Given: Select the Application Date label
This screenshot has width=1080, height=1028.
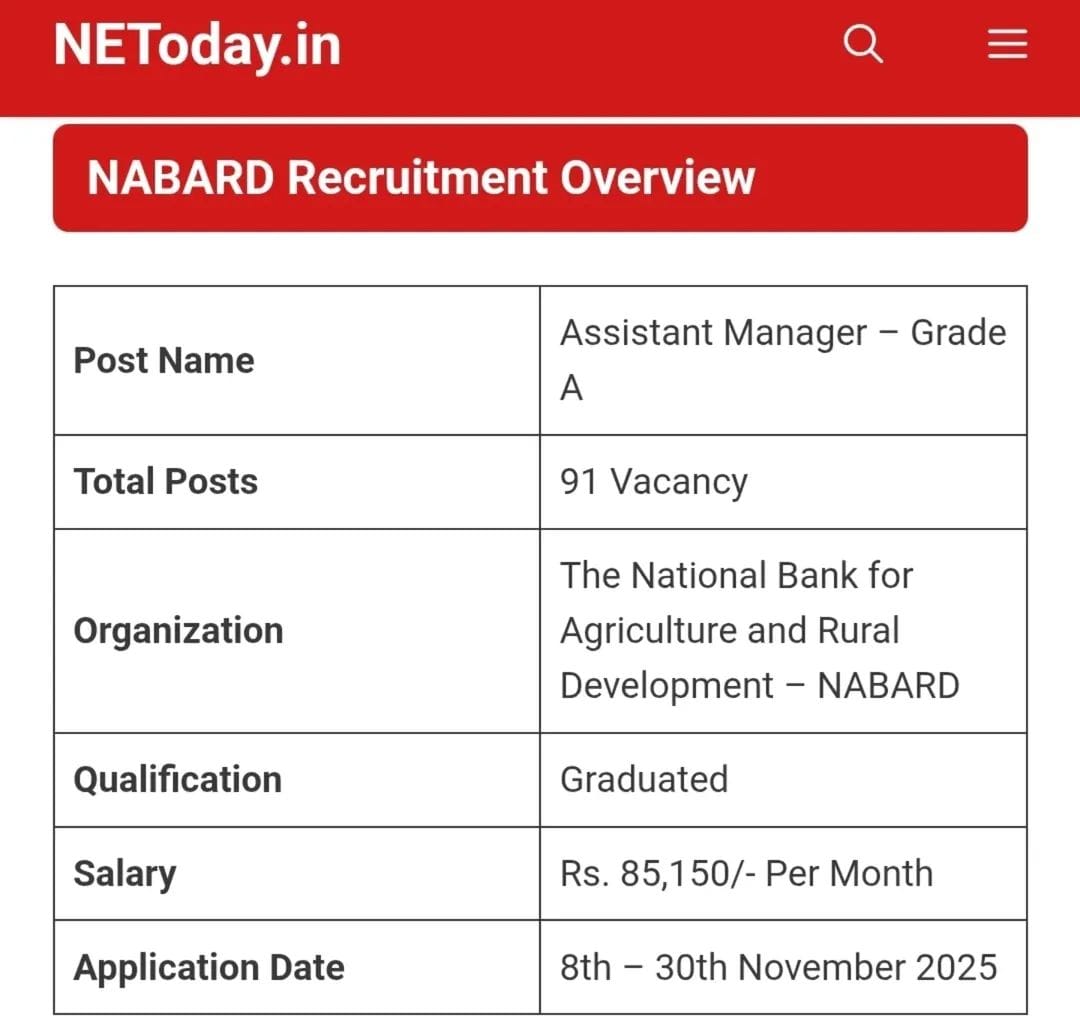Looking at the screenshot, I should pyautogui.click(x=209, y=967).
